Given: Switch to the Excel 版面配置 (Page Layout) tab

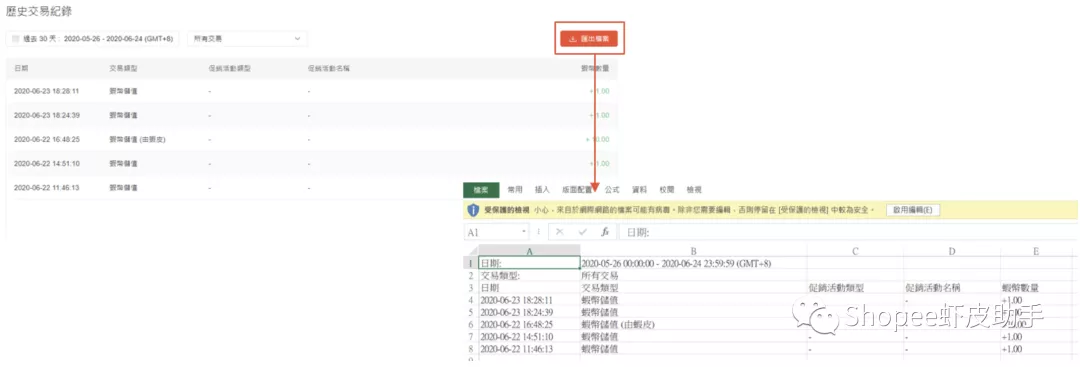Looking at the screenshot, I should (577, 190).
